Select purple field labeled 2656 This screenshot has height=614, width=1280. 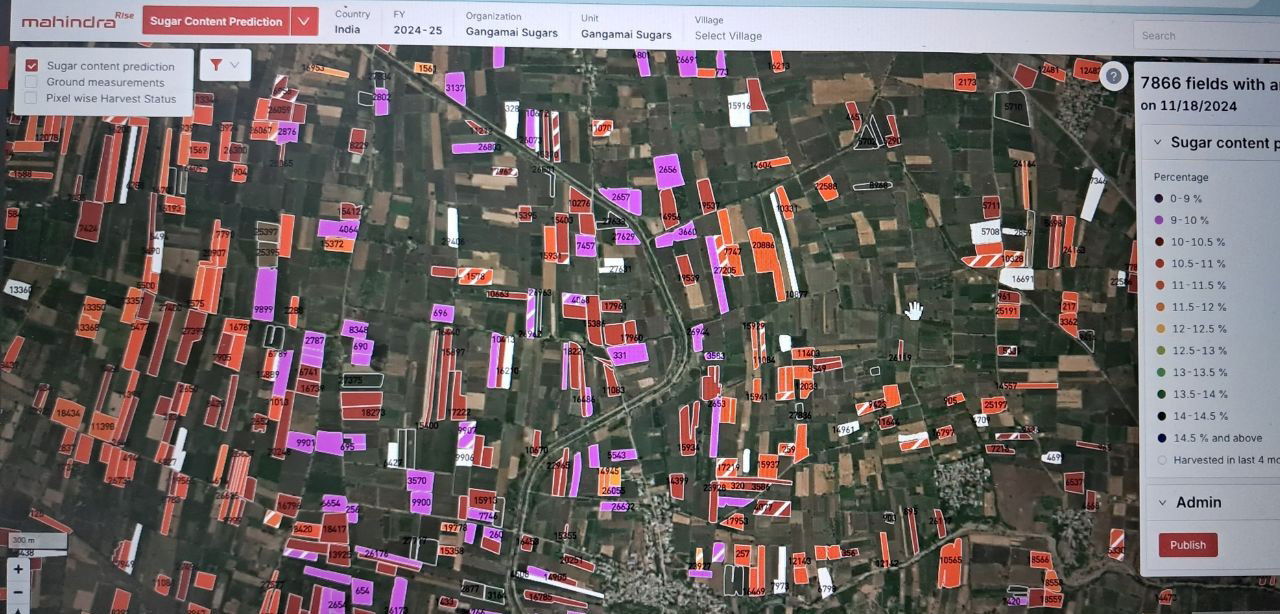[x=667, y=170]
